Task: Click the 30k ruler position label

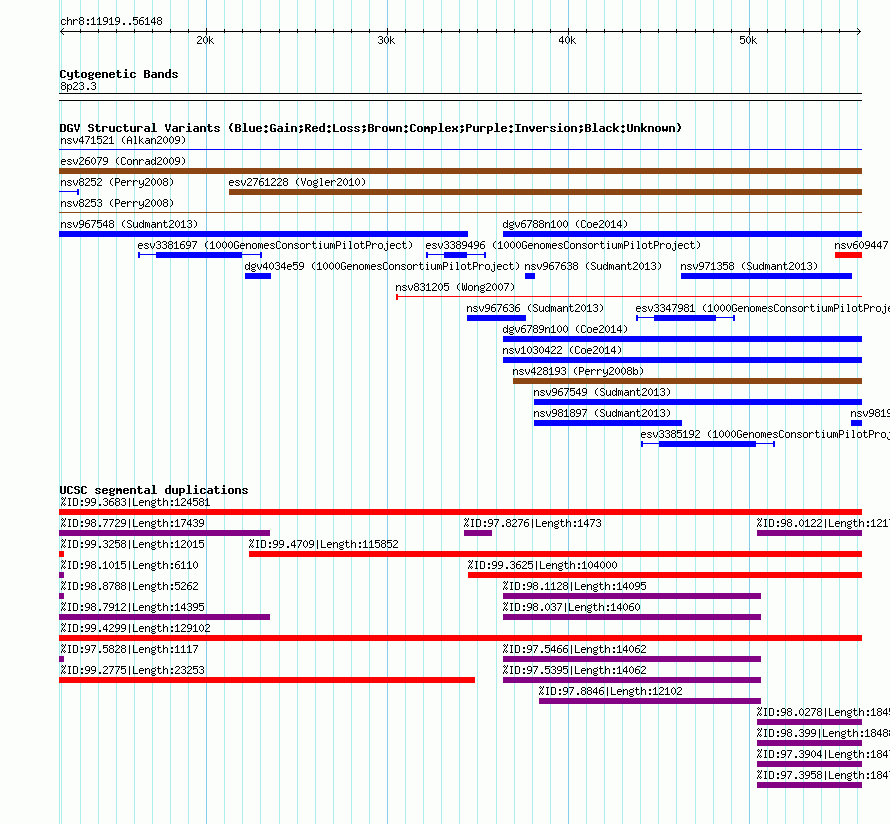Action: 386,40
